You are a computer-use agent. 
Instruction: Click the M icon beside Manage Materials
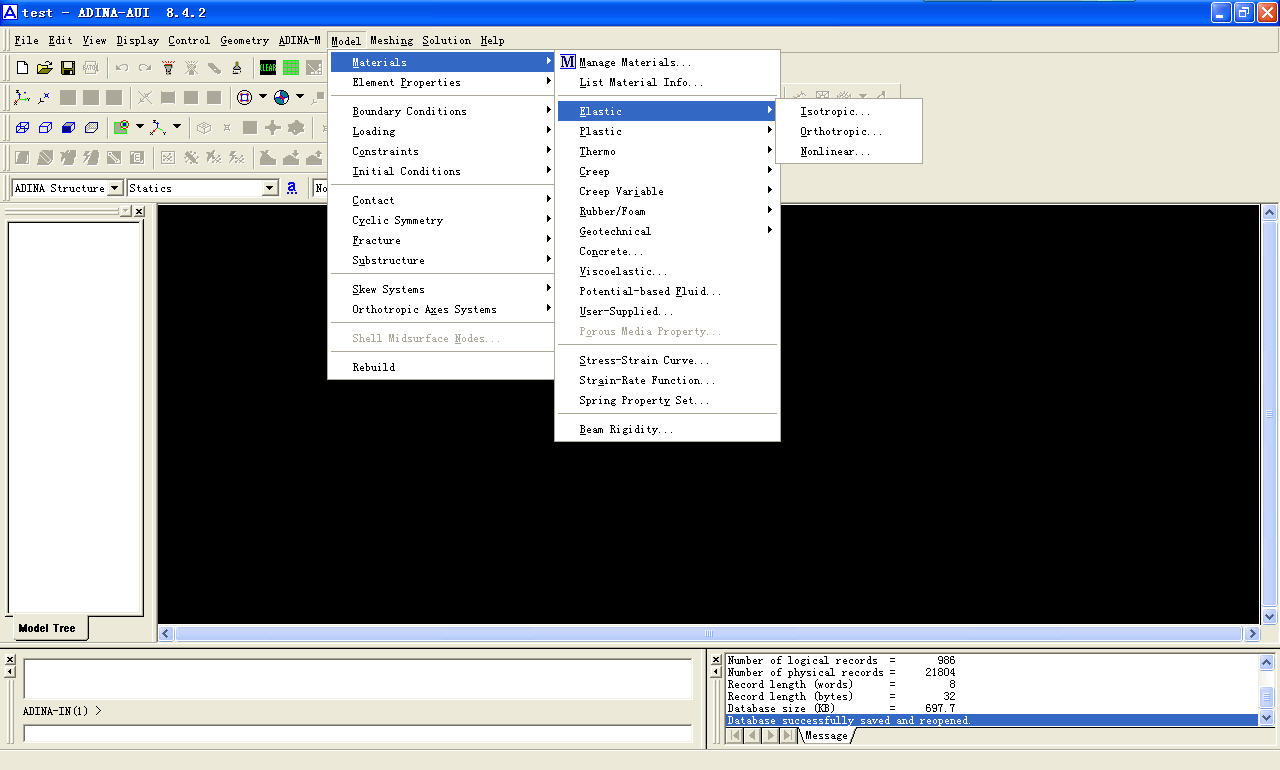click(x=567, y=62)
